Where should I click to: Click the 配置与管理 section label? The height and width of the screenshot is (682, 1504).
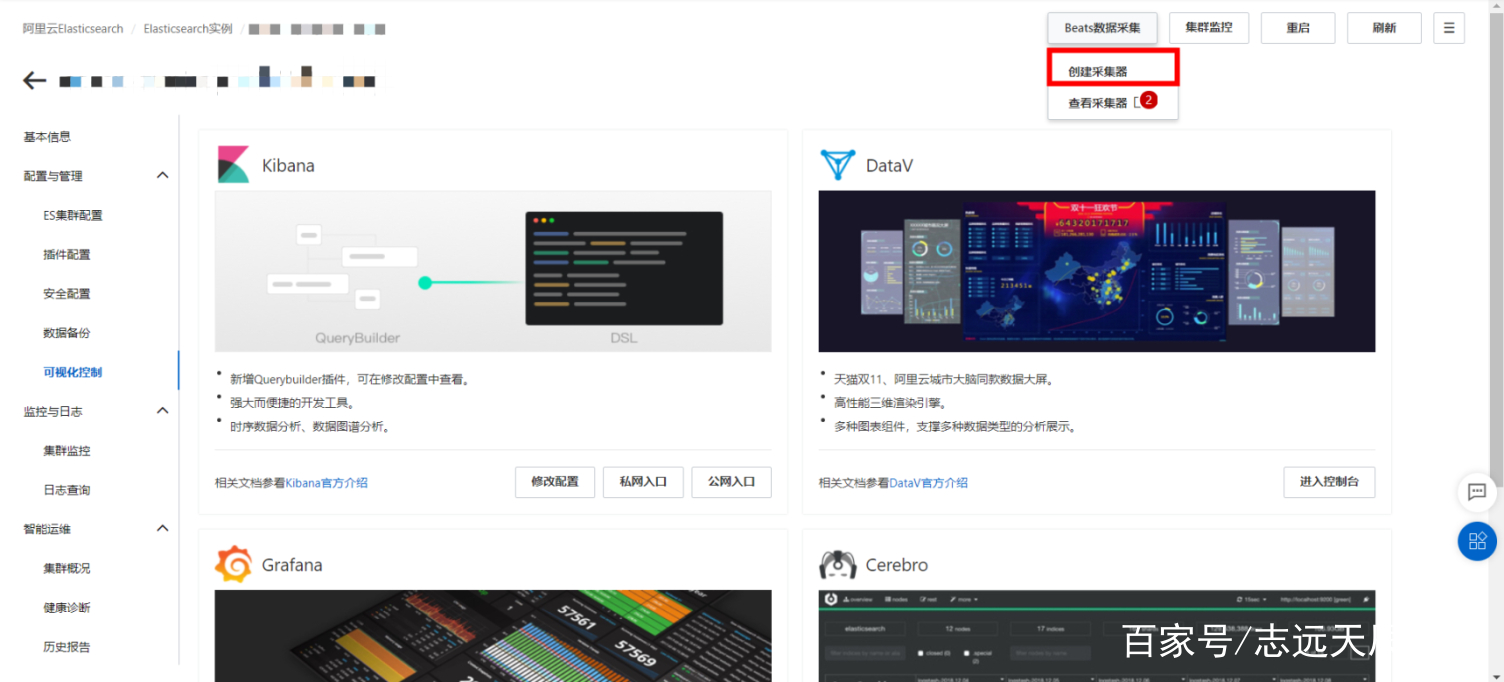click(53, 176)
